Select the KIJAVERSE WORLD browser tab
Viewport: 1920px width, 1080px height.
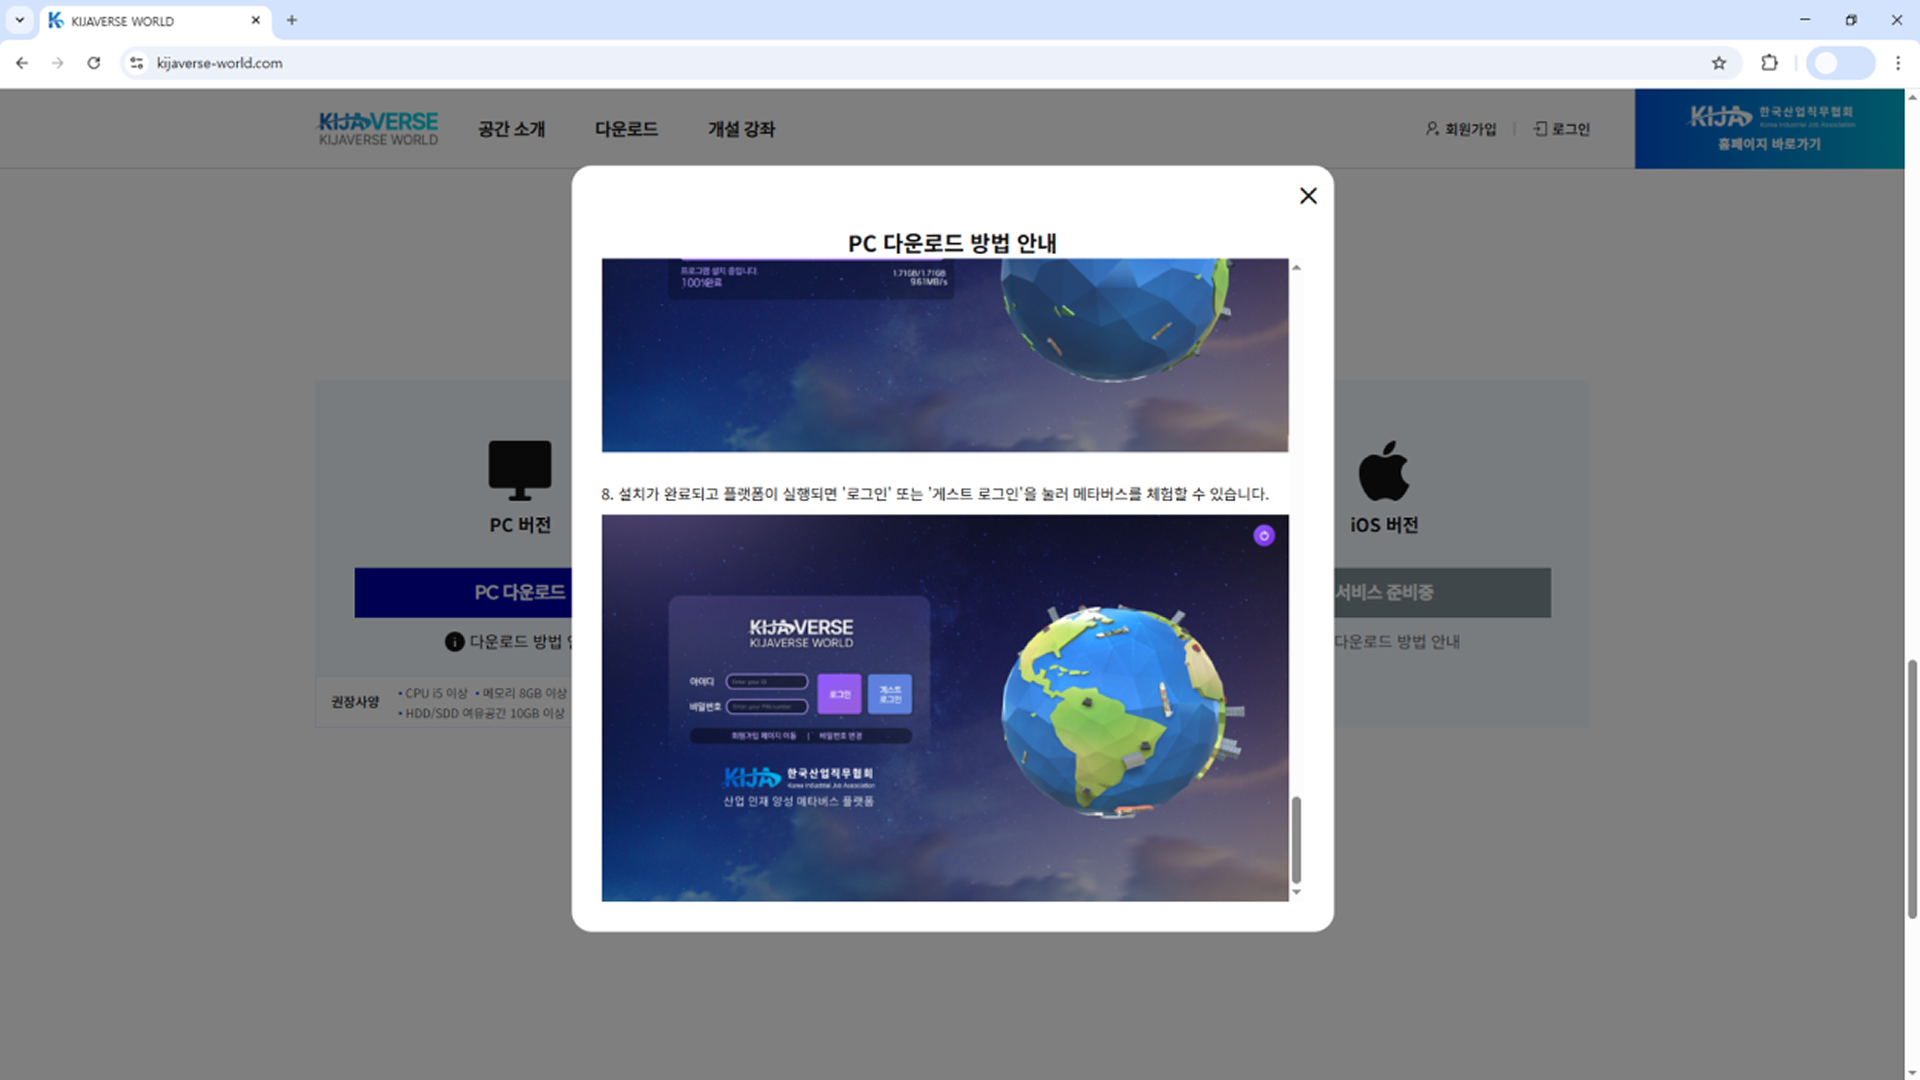point(155,20)
